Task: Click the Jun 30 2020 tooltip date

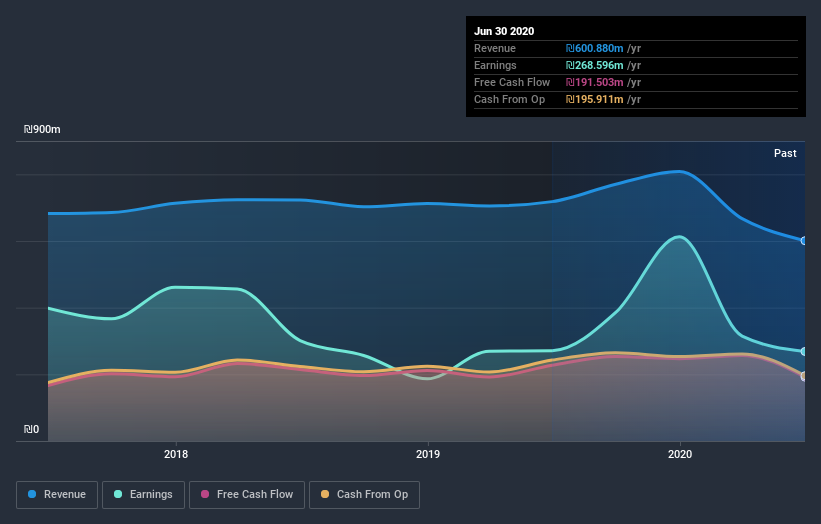Action: [504, 31]
